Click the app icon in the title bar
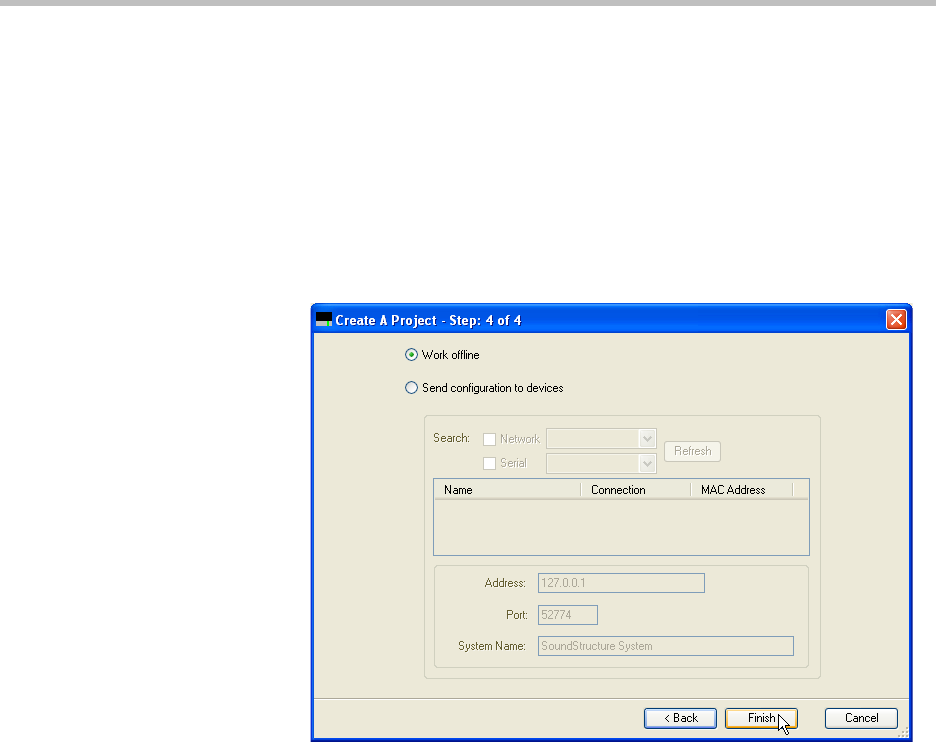This screenshot has width=936, height=742. (x=323, y=320)
